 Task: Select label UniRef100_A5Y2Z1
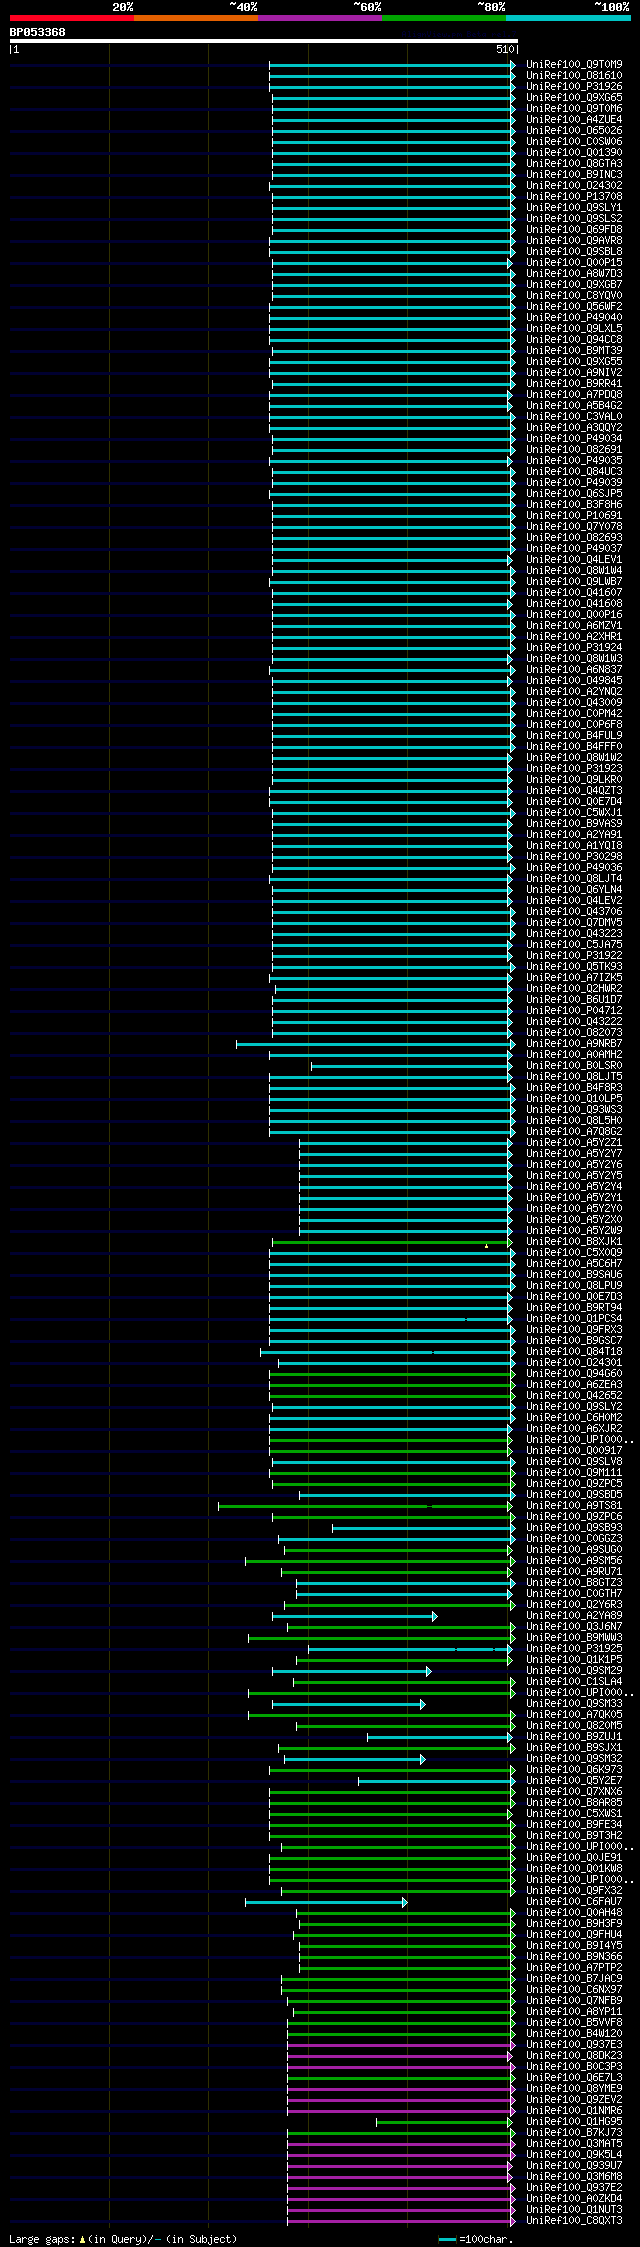tap(574, 1143)
